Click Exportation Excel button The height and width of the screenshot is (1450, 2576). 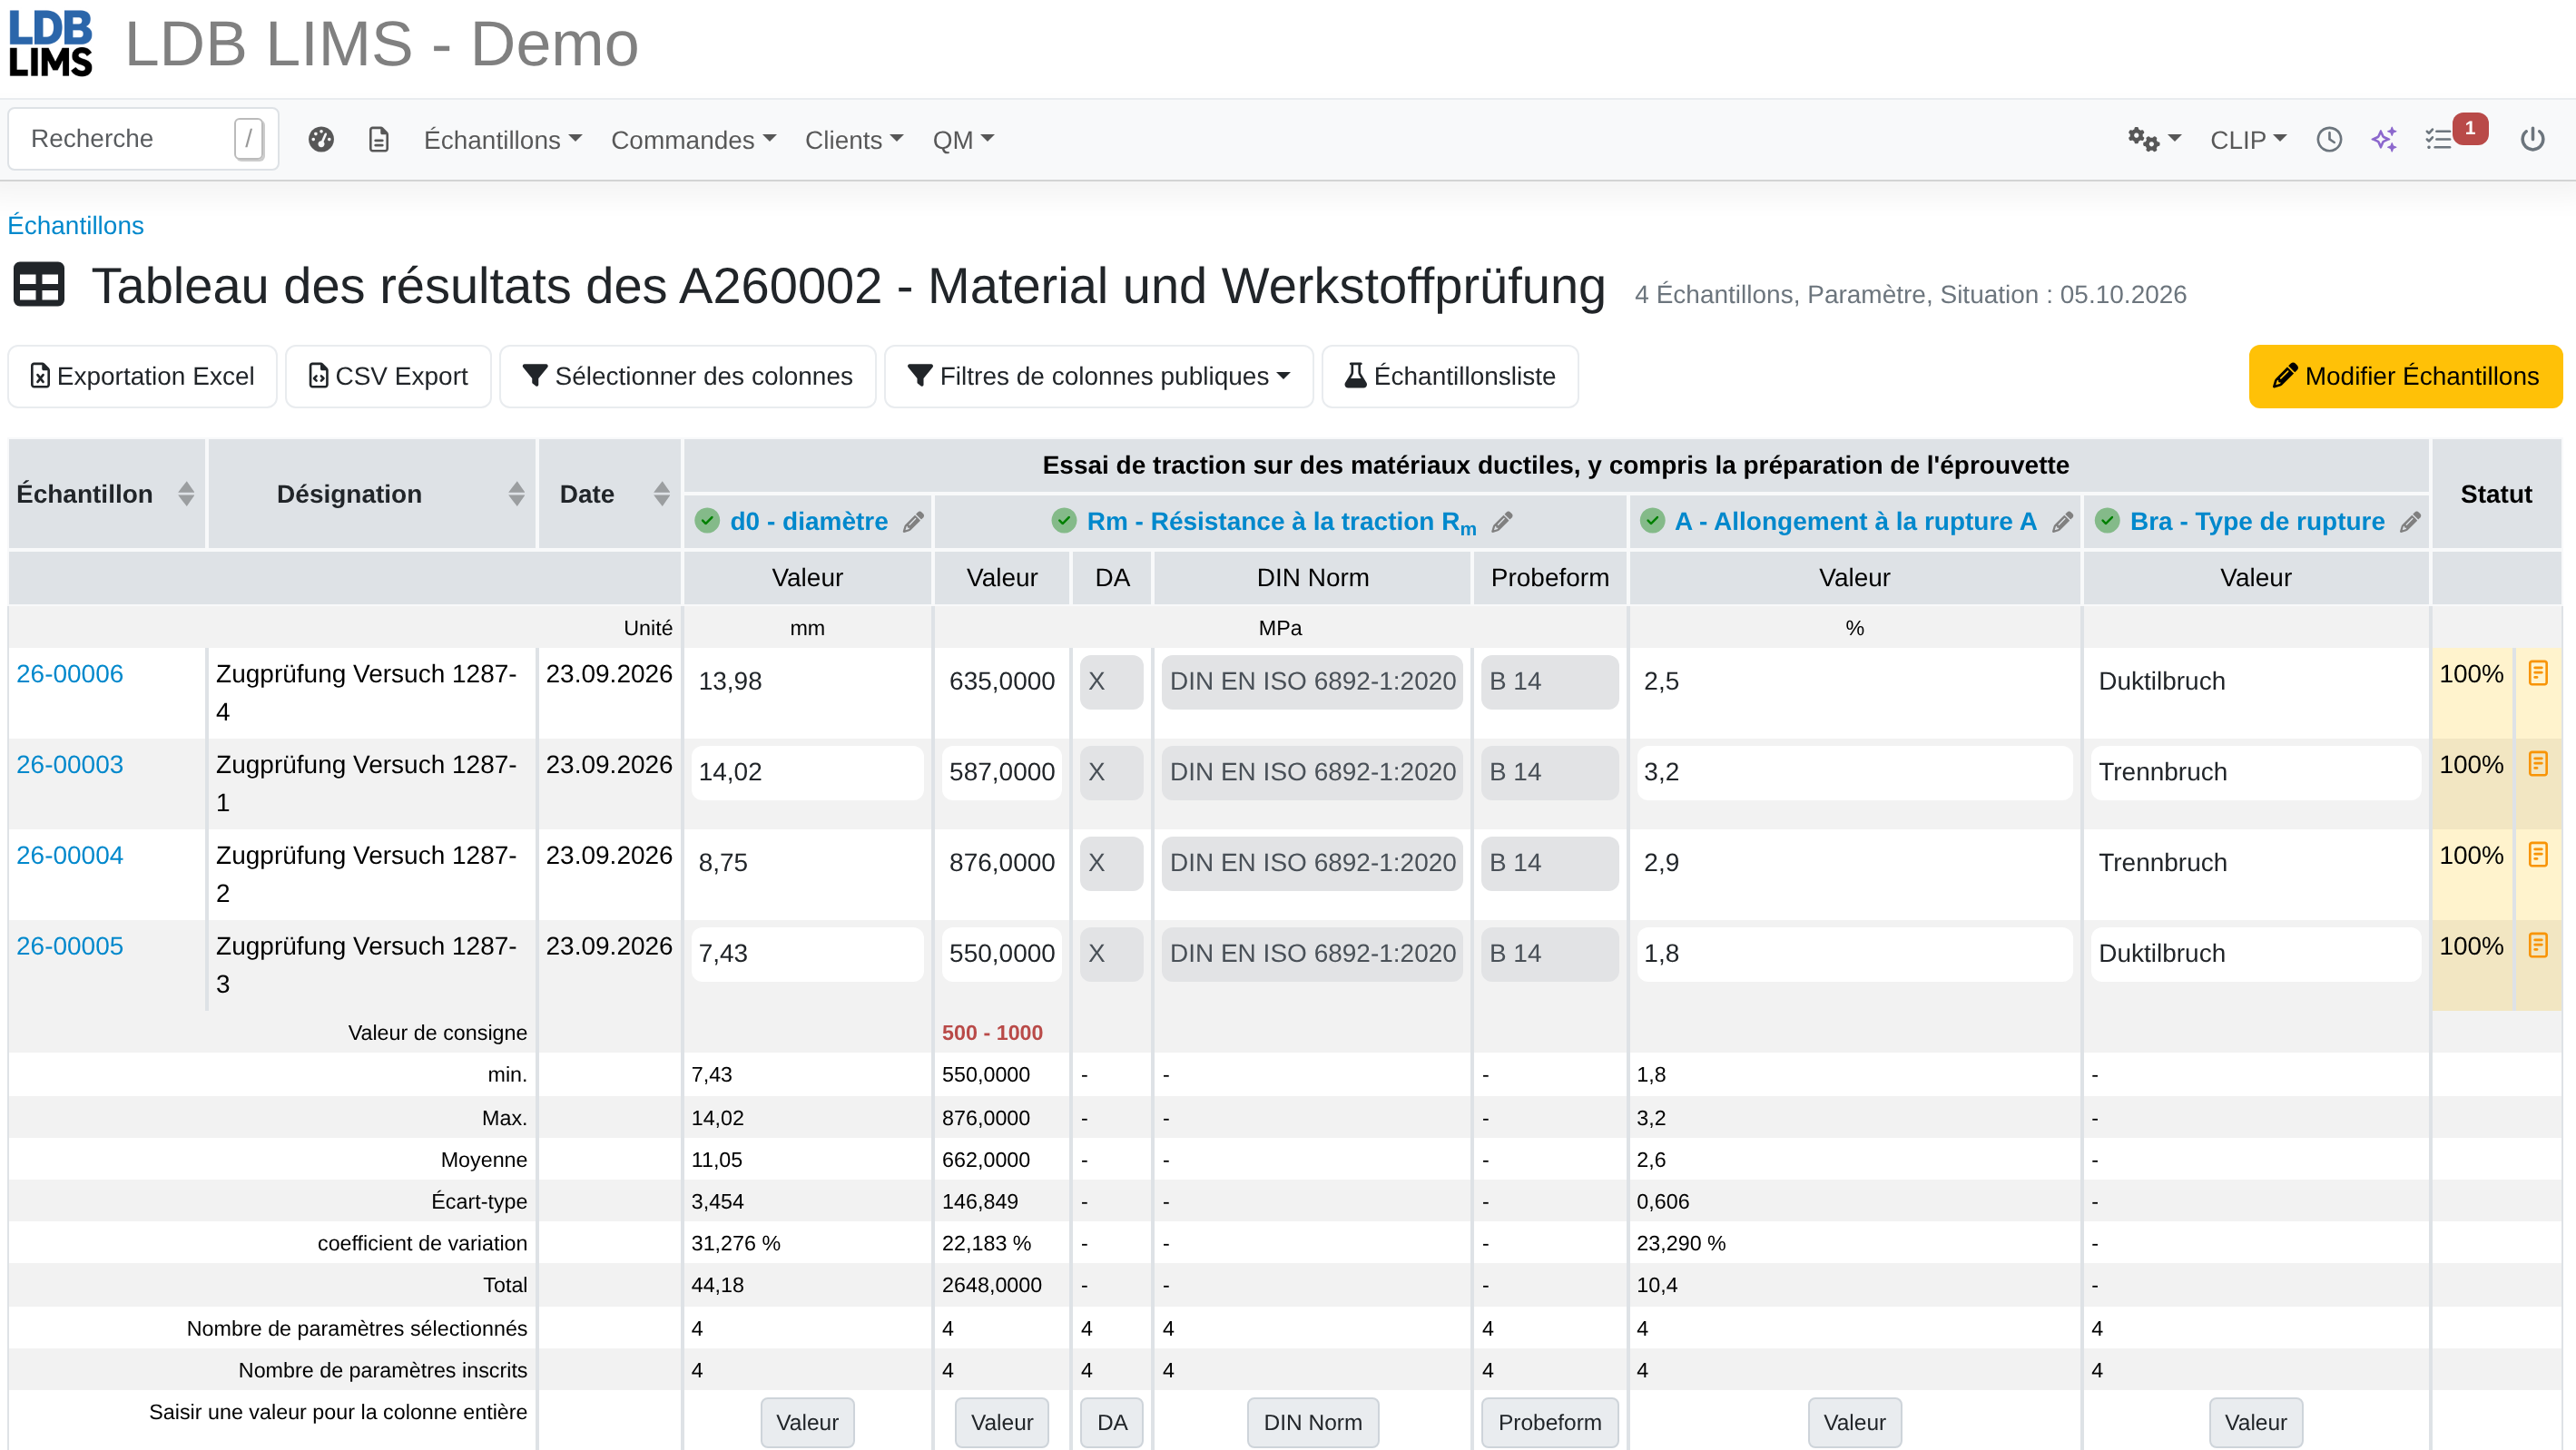[x=143, y=376]
